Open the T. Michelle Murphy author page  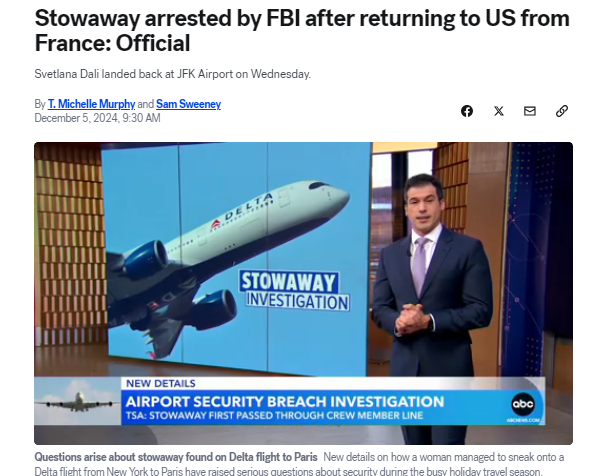click(92, 104)
